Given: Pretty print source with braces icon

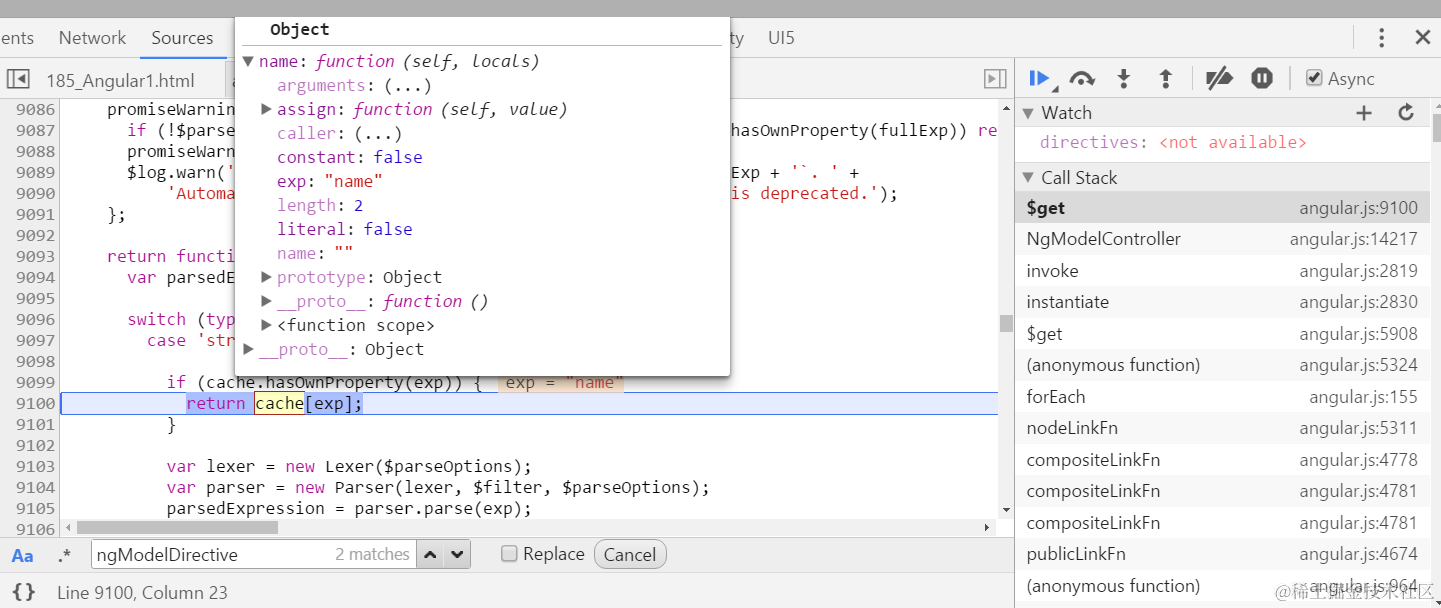Looking at the screenshot, I should click(23, 592).
